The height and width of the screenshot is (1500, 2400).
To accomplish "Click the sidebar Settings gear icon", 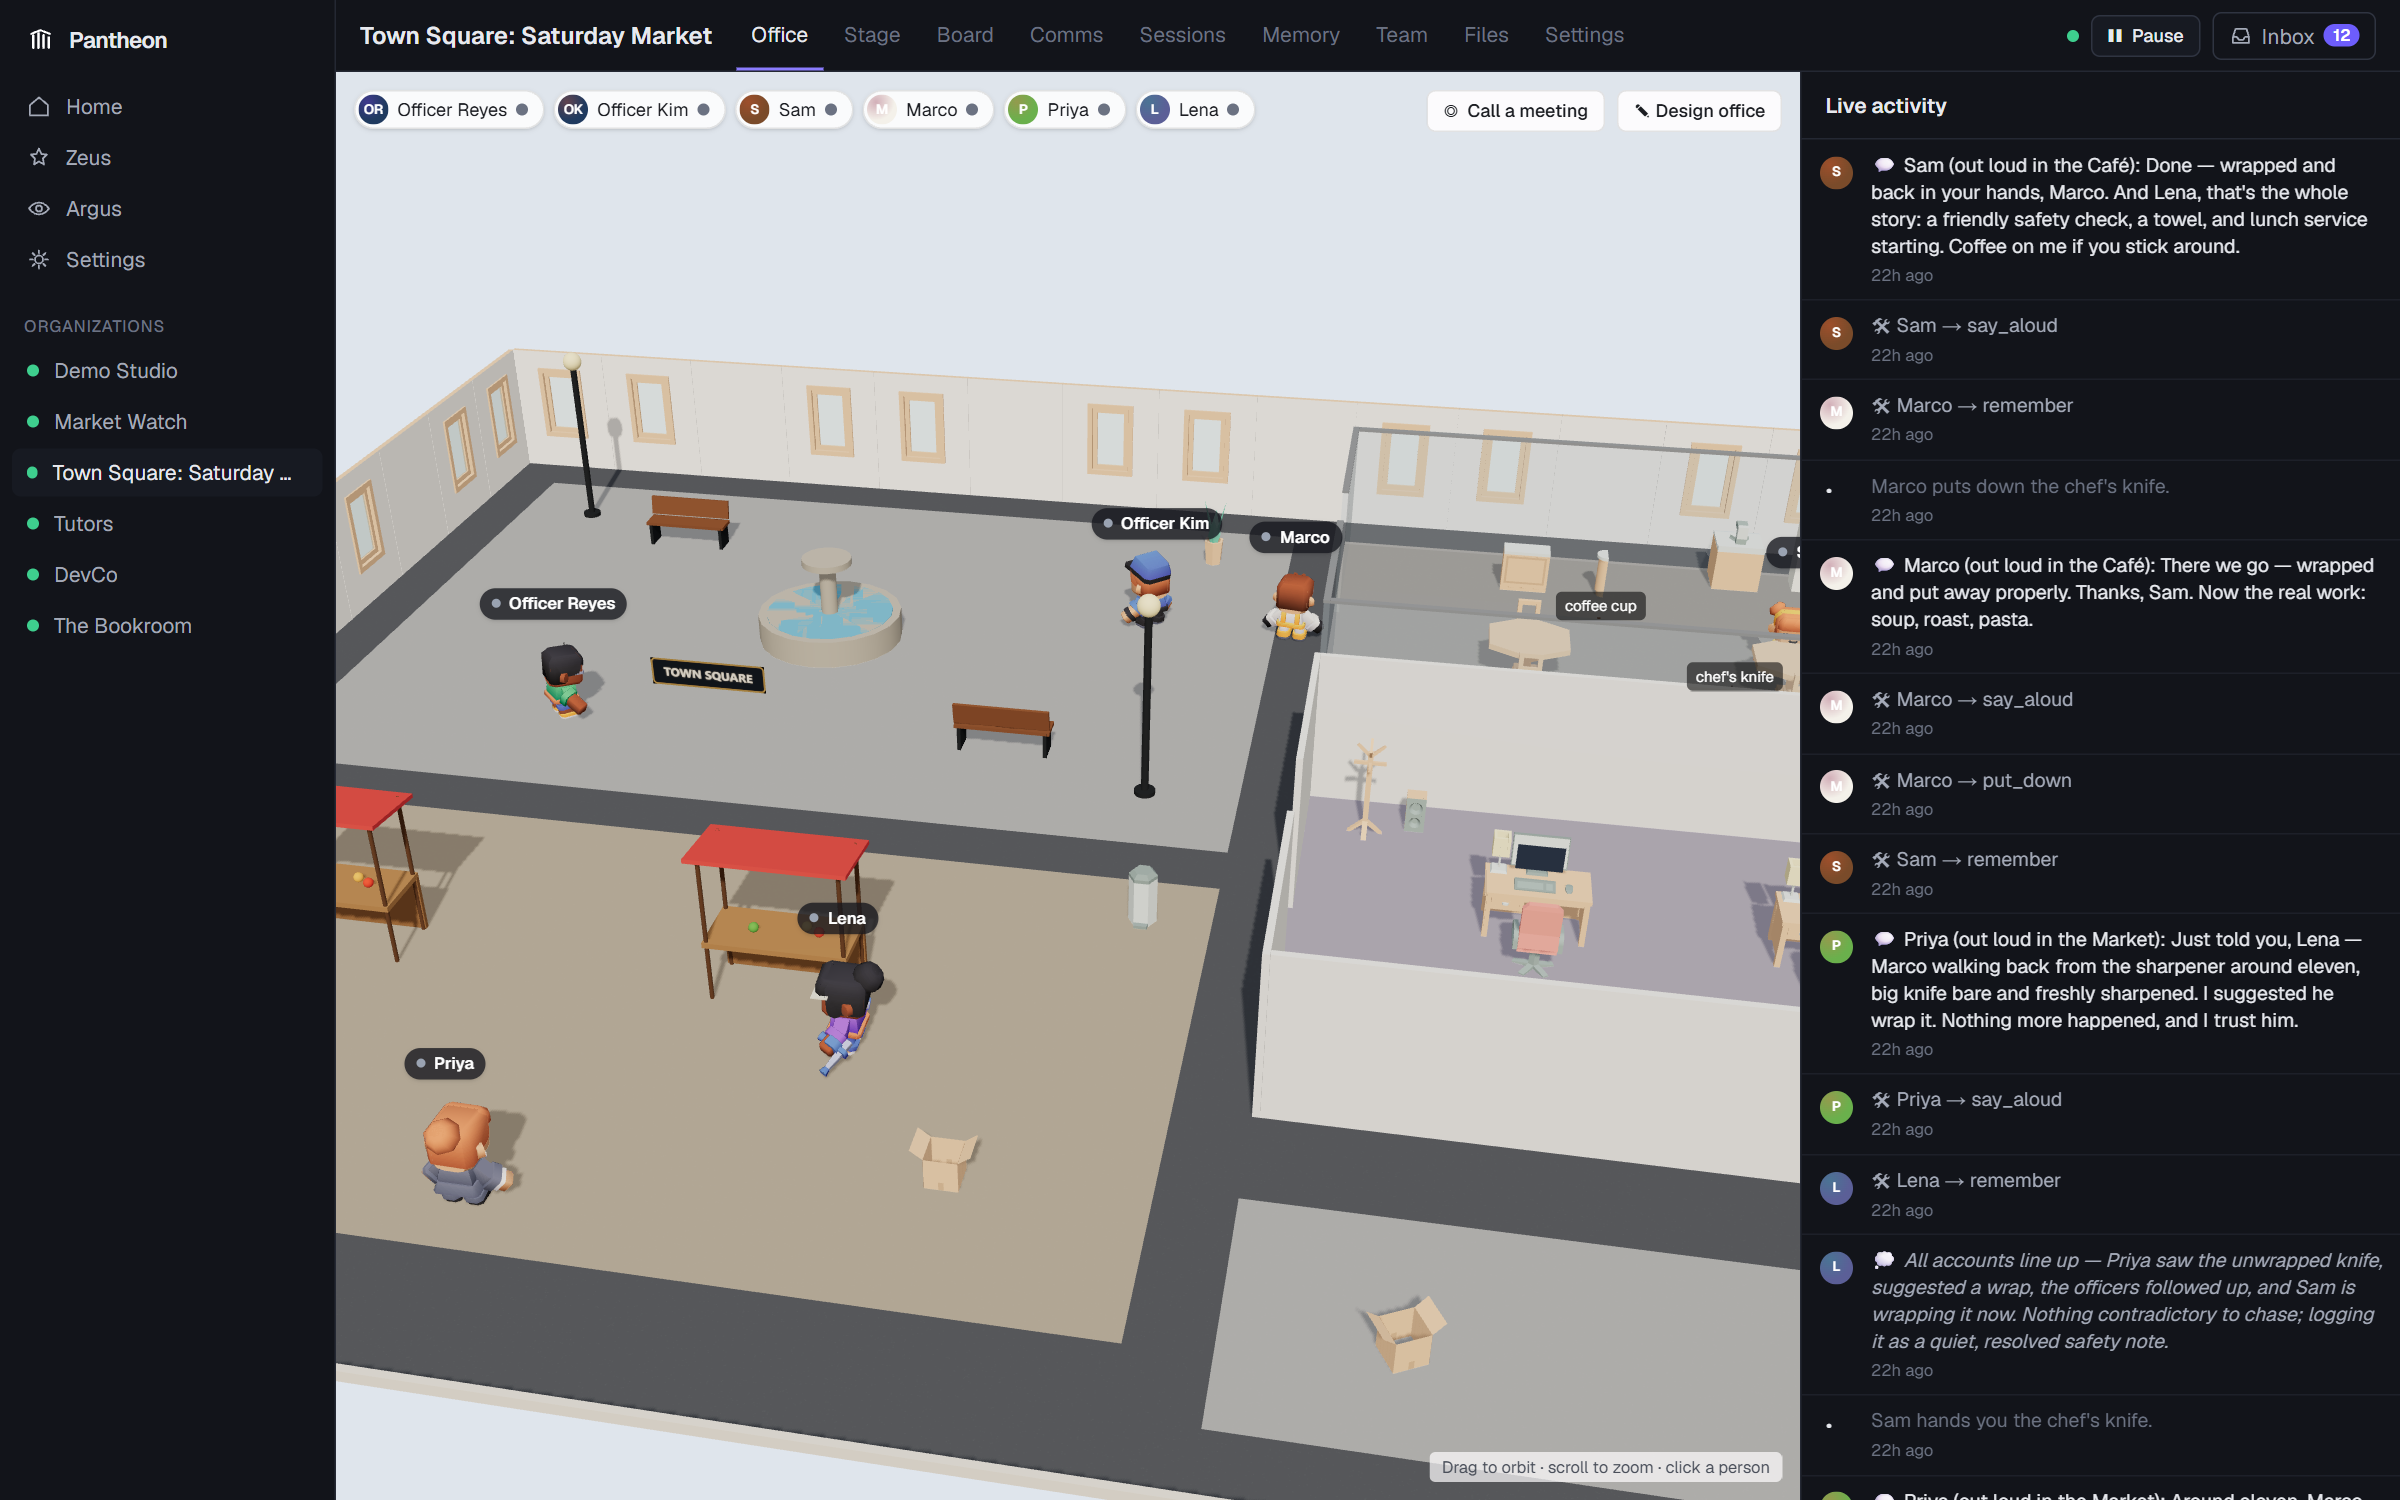I will (x=39, y=260).
